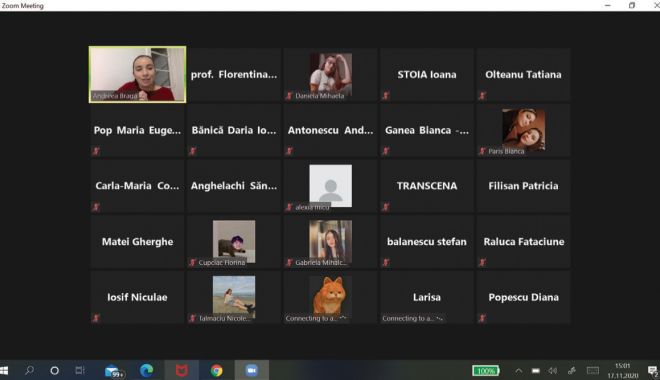Open the Windows notification center
The width and height of the screenshot is (660, 380).
pos(652,371)
